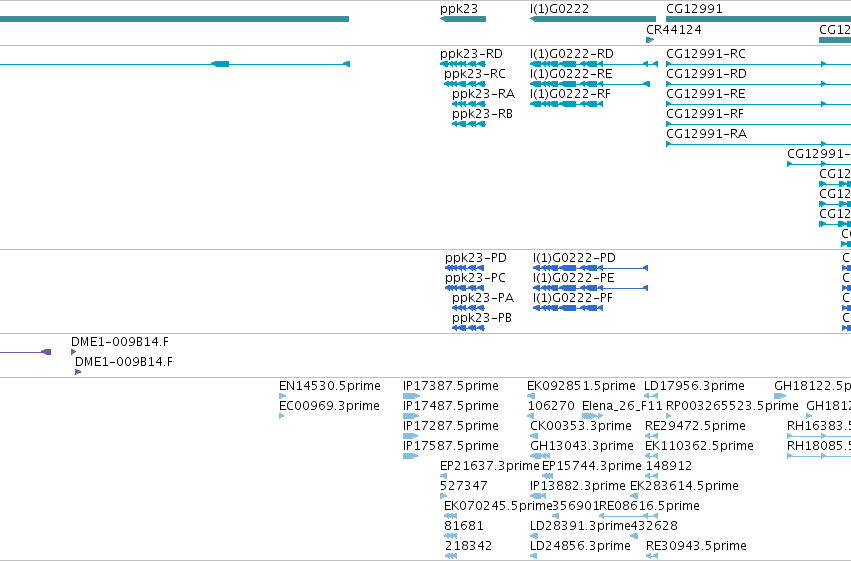The width and height of the screenshot is (851, 561).
Task: Click EST EP15744.3prime
Action: pos(592,466)
